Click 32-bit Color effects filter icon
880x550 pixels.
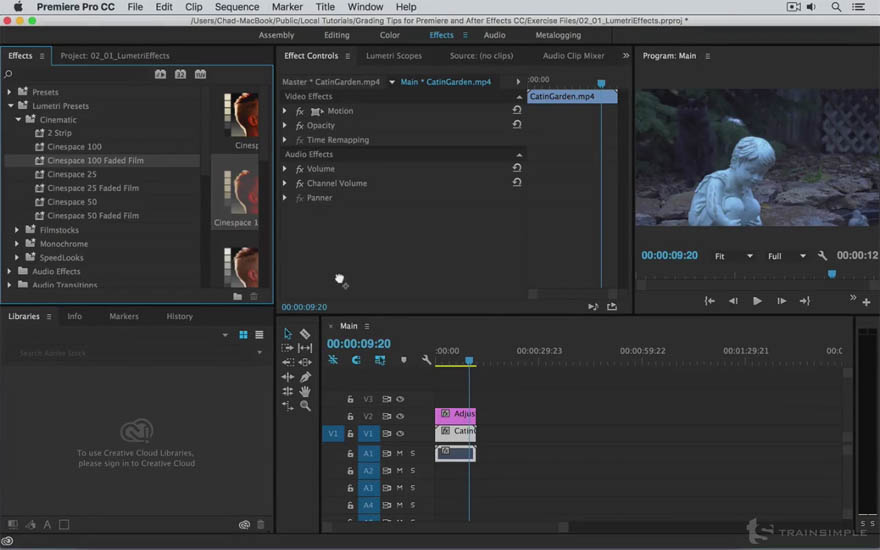pos(180,74)
